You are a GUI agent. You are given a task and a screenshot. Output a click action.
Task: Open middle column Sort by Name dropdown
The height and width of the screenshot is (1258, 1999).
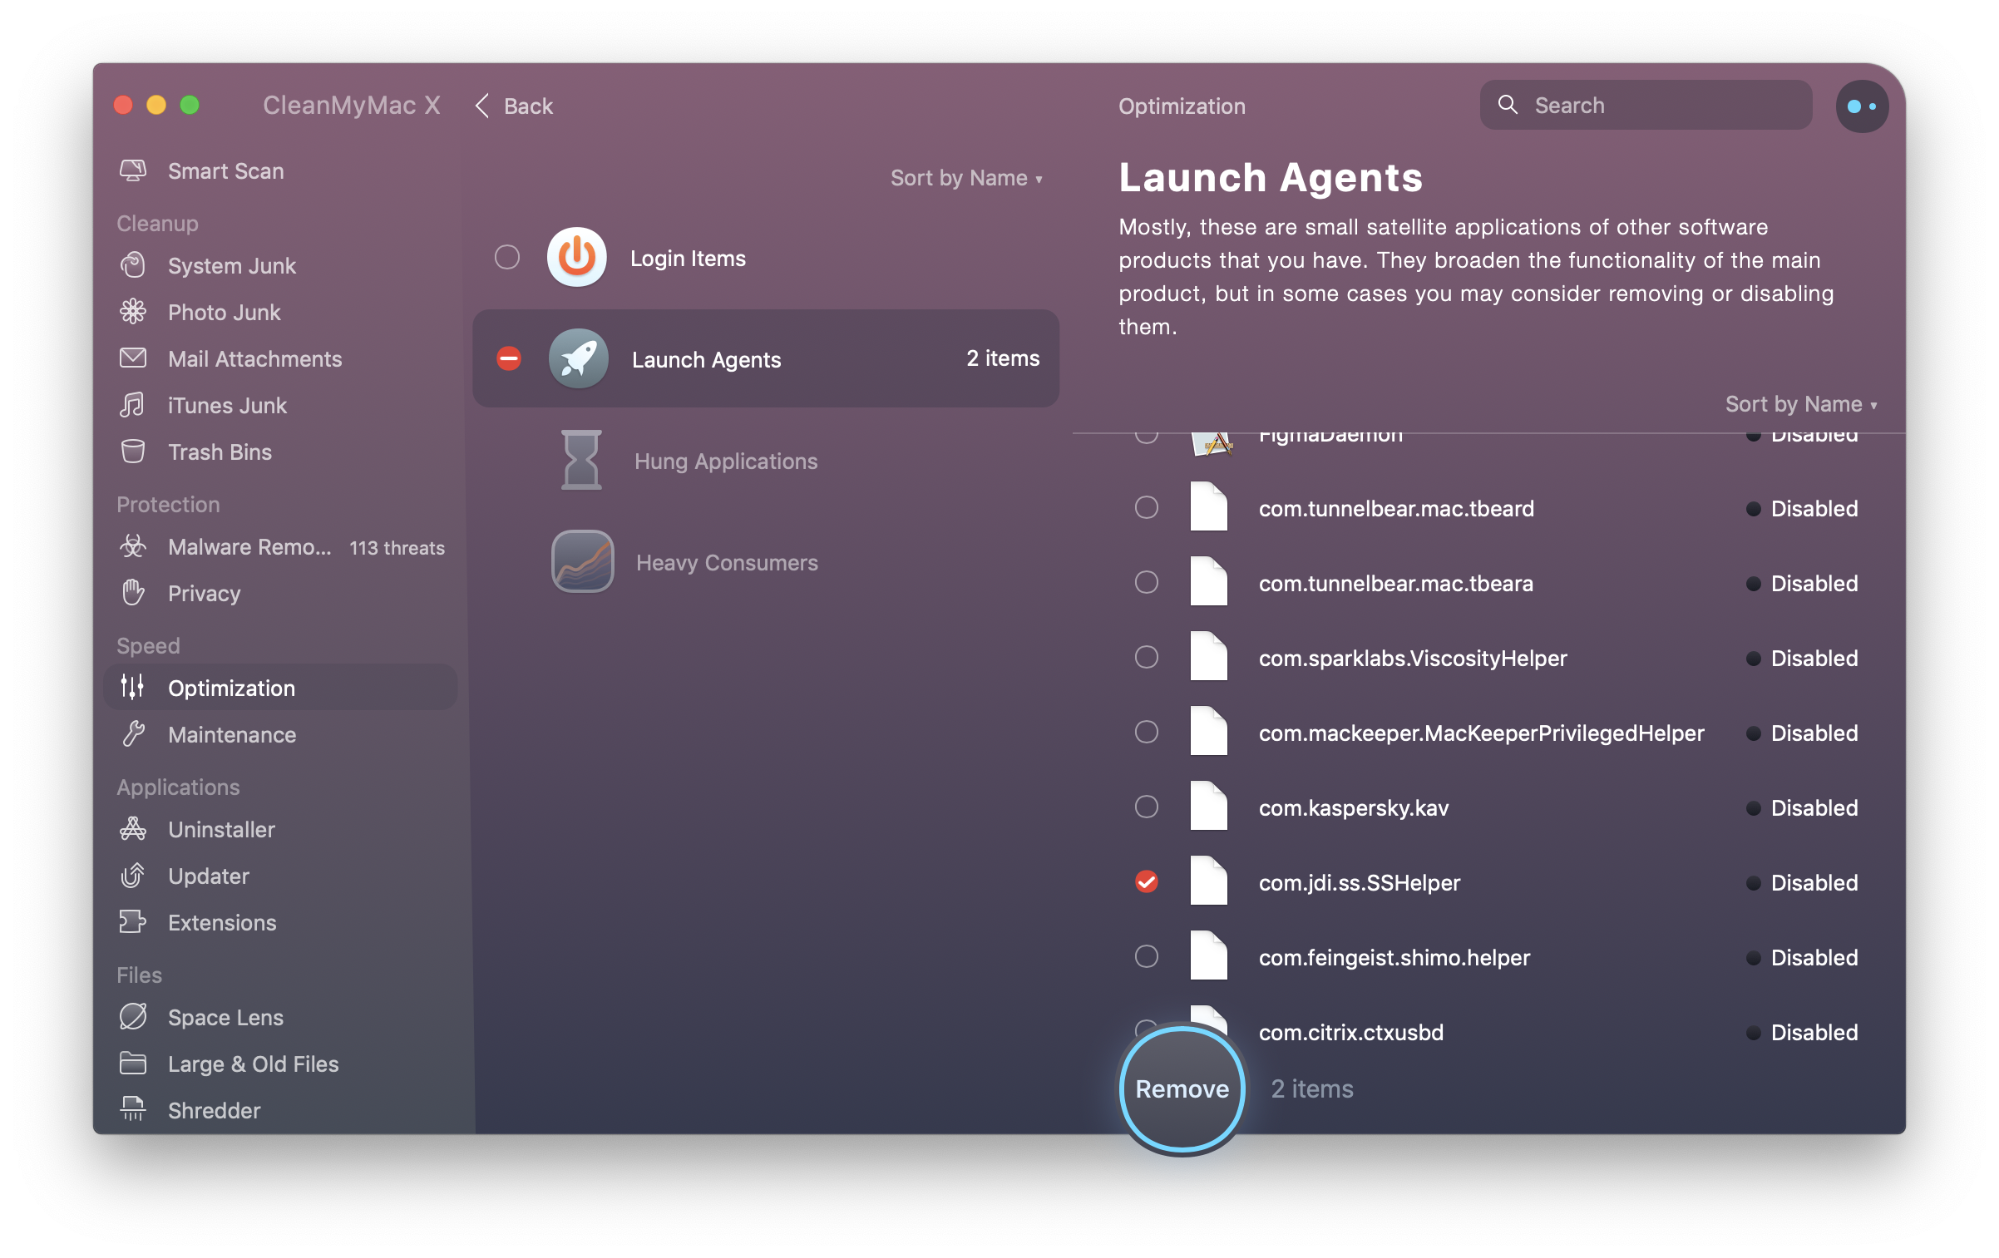(x=966, y=178)
